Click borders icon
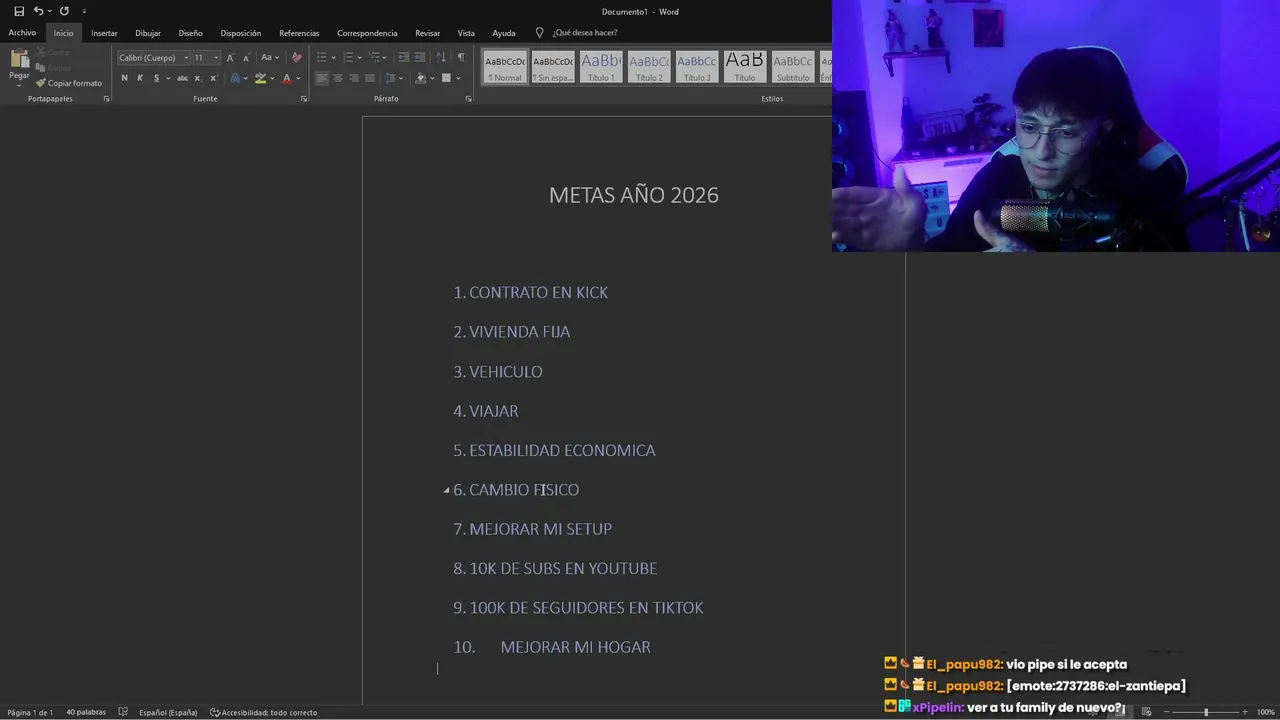The height and width of the screenshot is (720, 1280). tap(446, 78)
